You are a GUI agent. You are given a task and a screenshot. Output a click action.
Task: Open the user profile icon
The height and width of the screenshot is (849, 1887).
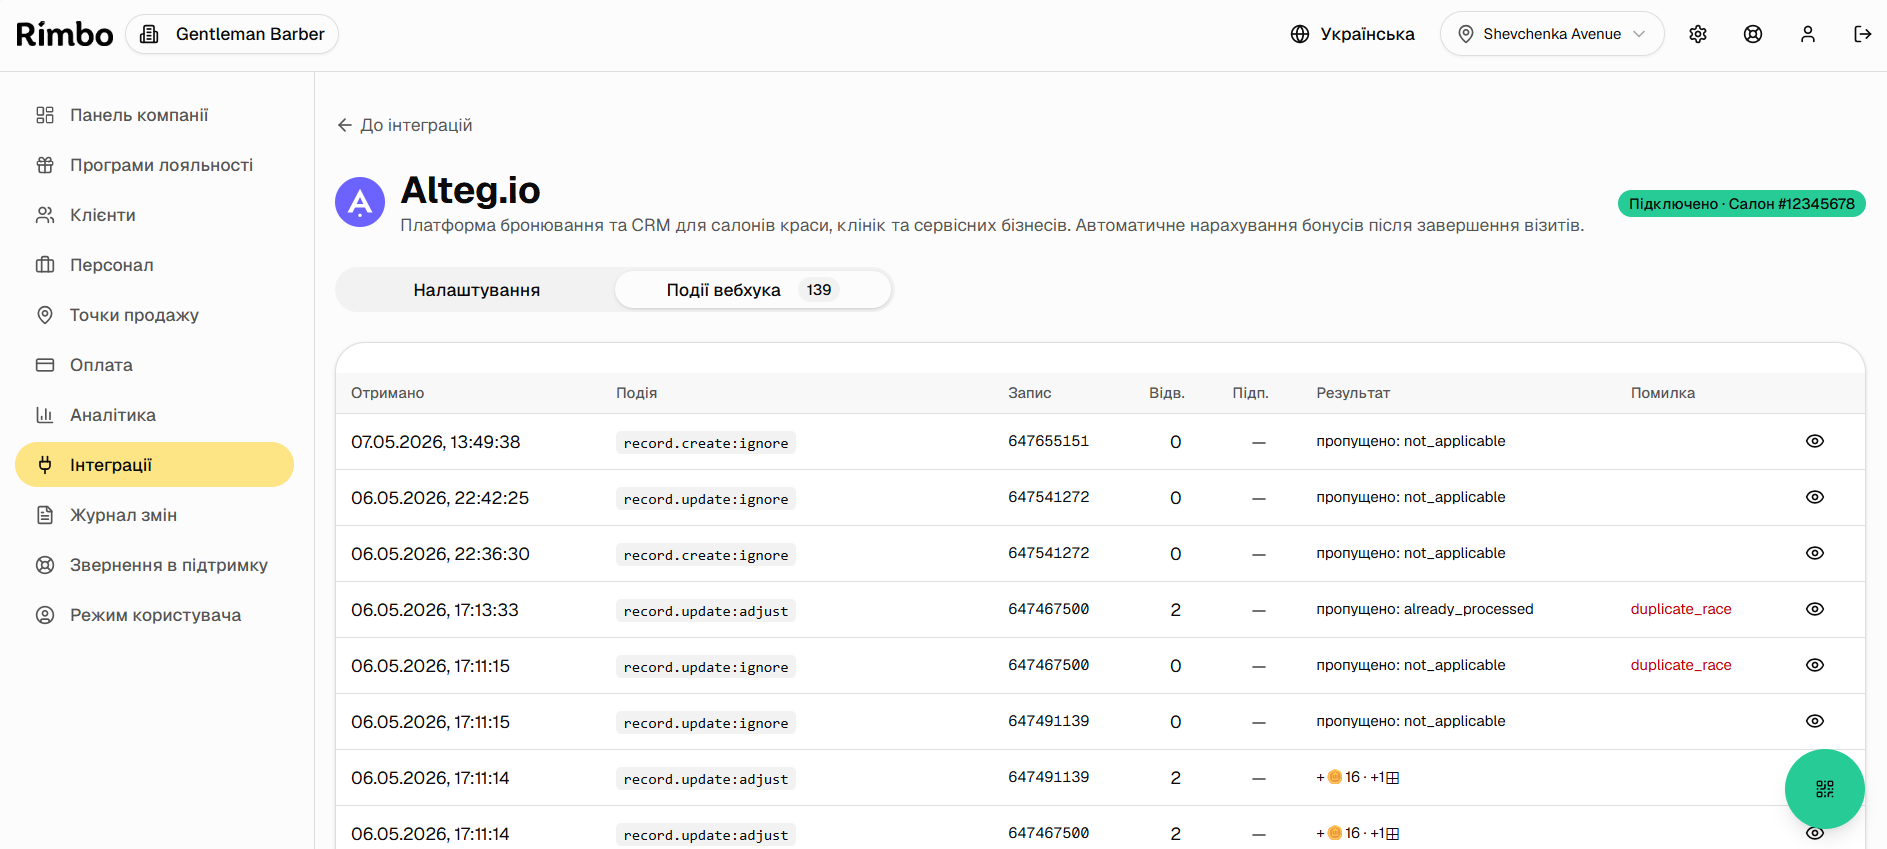pyautogui.click(x=1808, y=34)
